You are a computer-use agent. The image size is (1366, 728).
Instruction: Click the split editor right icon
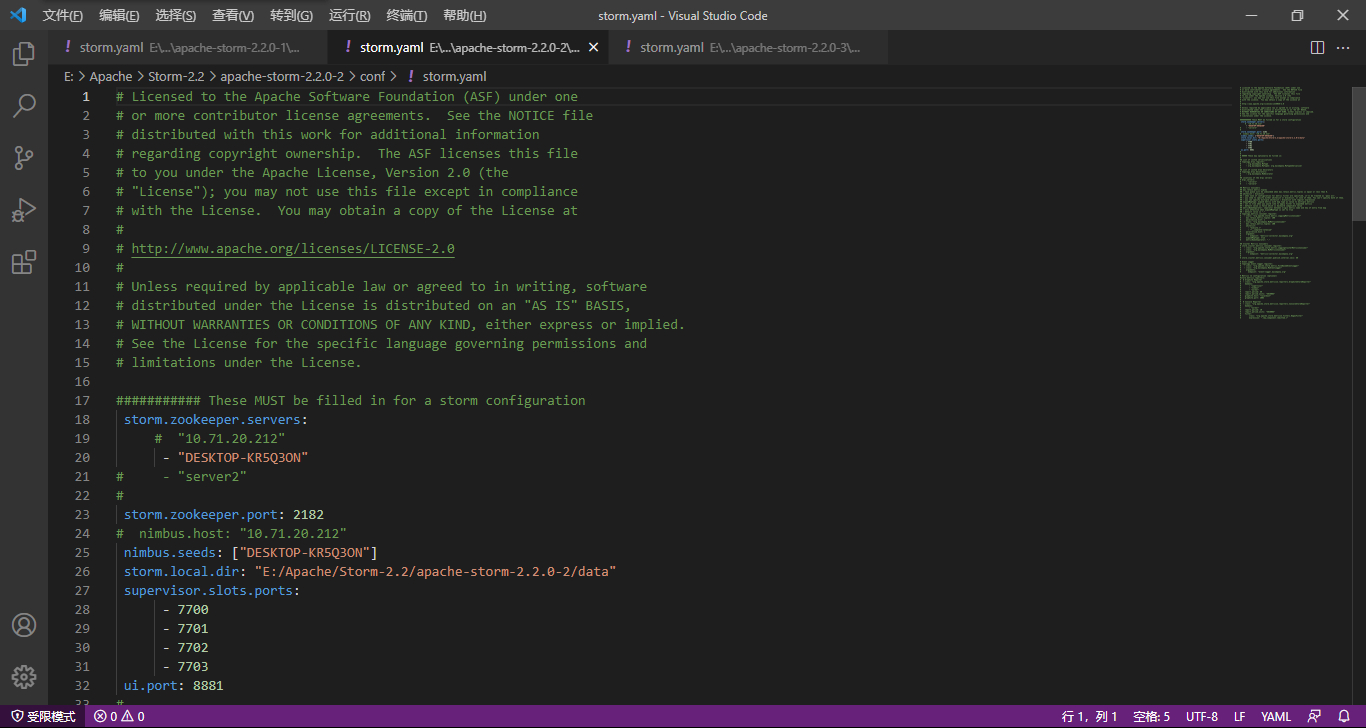click(1317, 48)
